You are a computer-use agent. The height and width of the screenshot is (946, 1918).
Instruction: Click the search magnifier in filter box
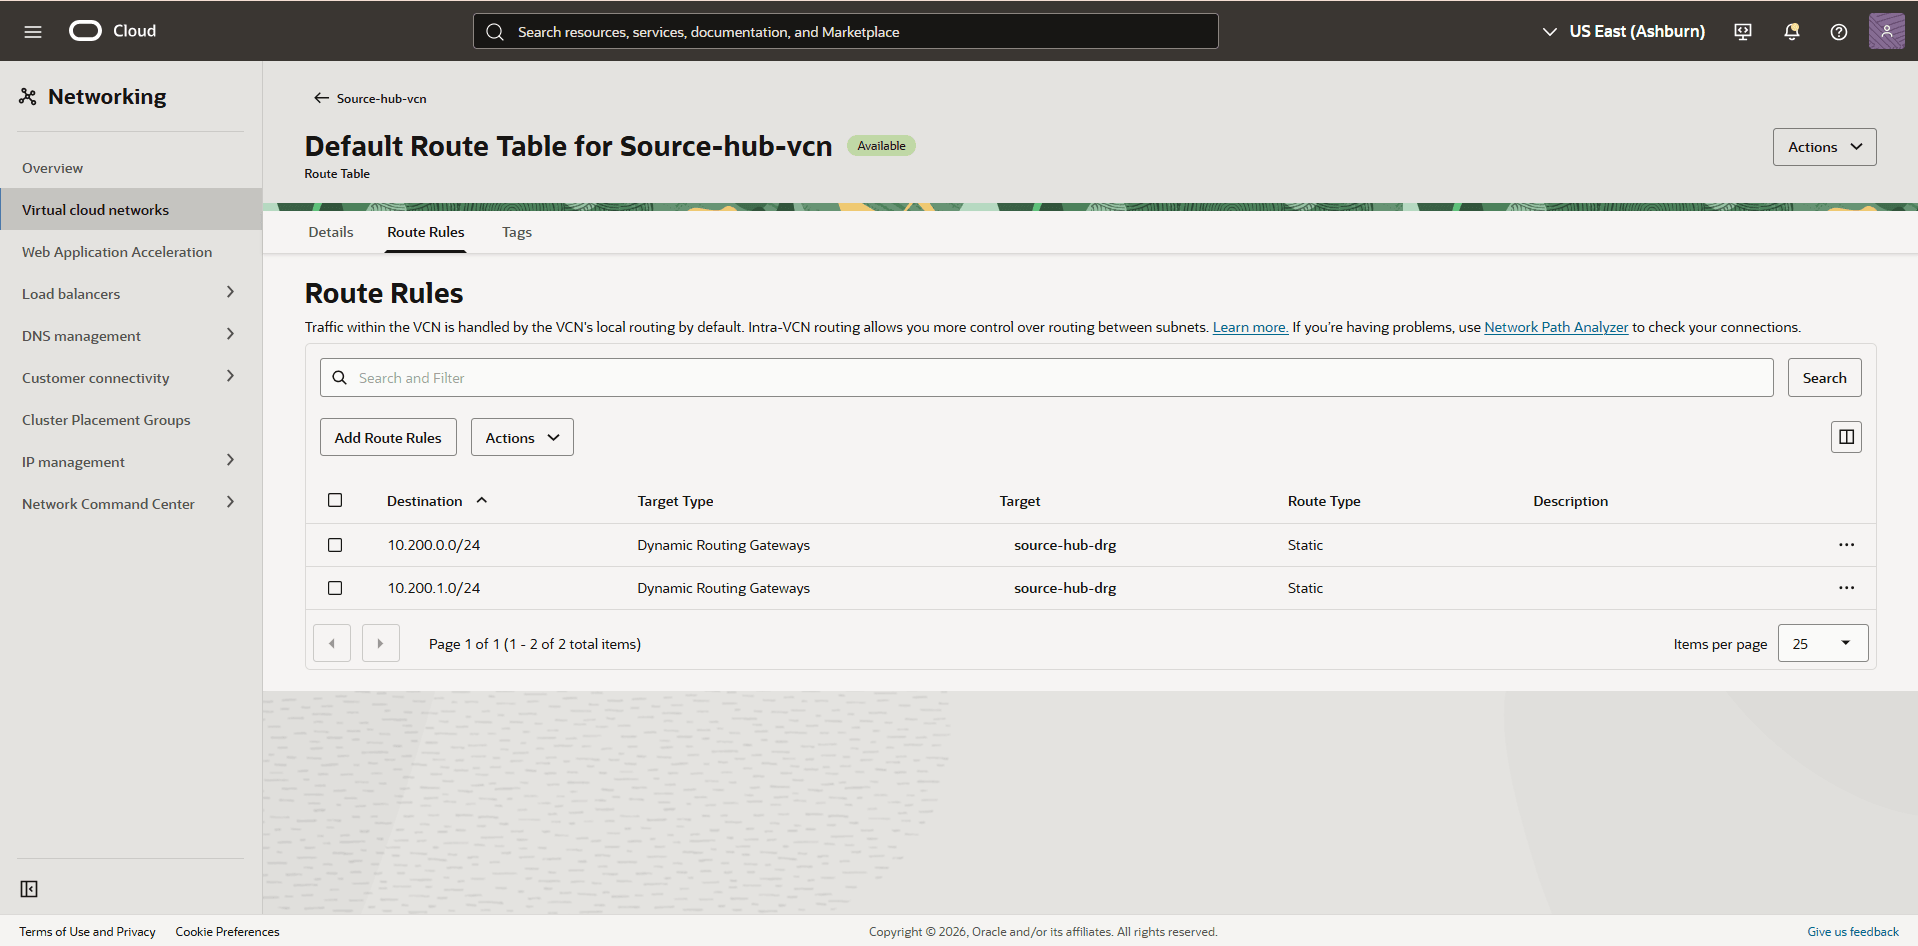pos(339,378)
